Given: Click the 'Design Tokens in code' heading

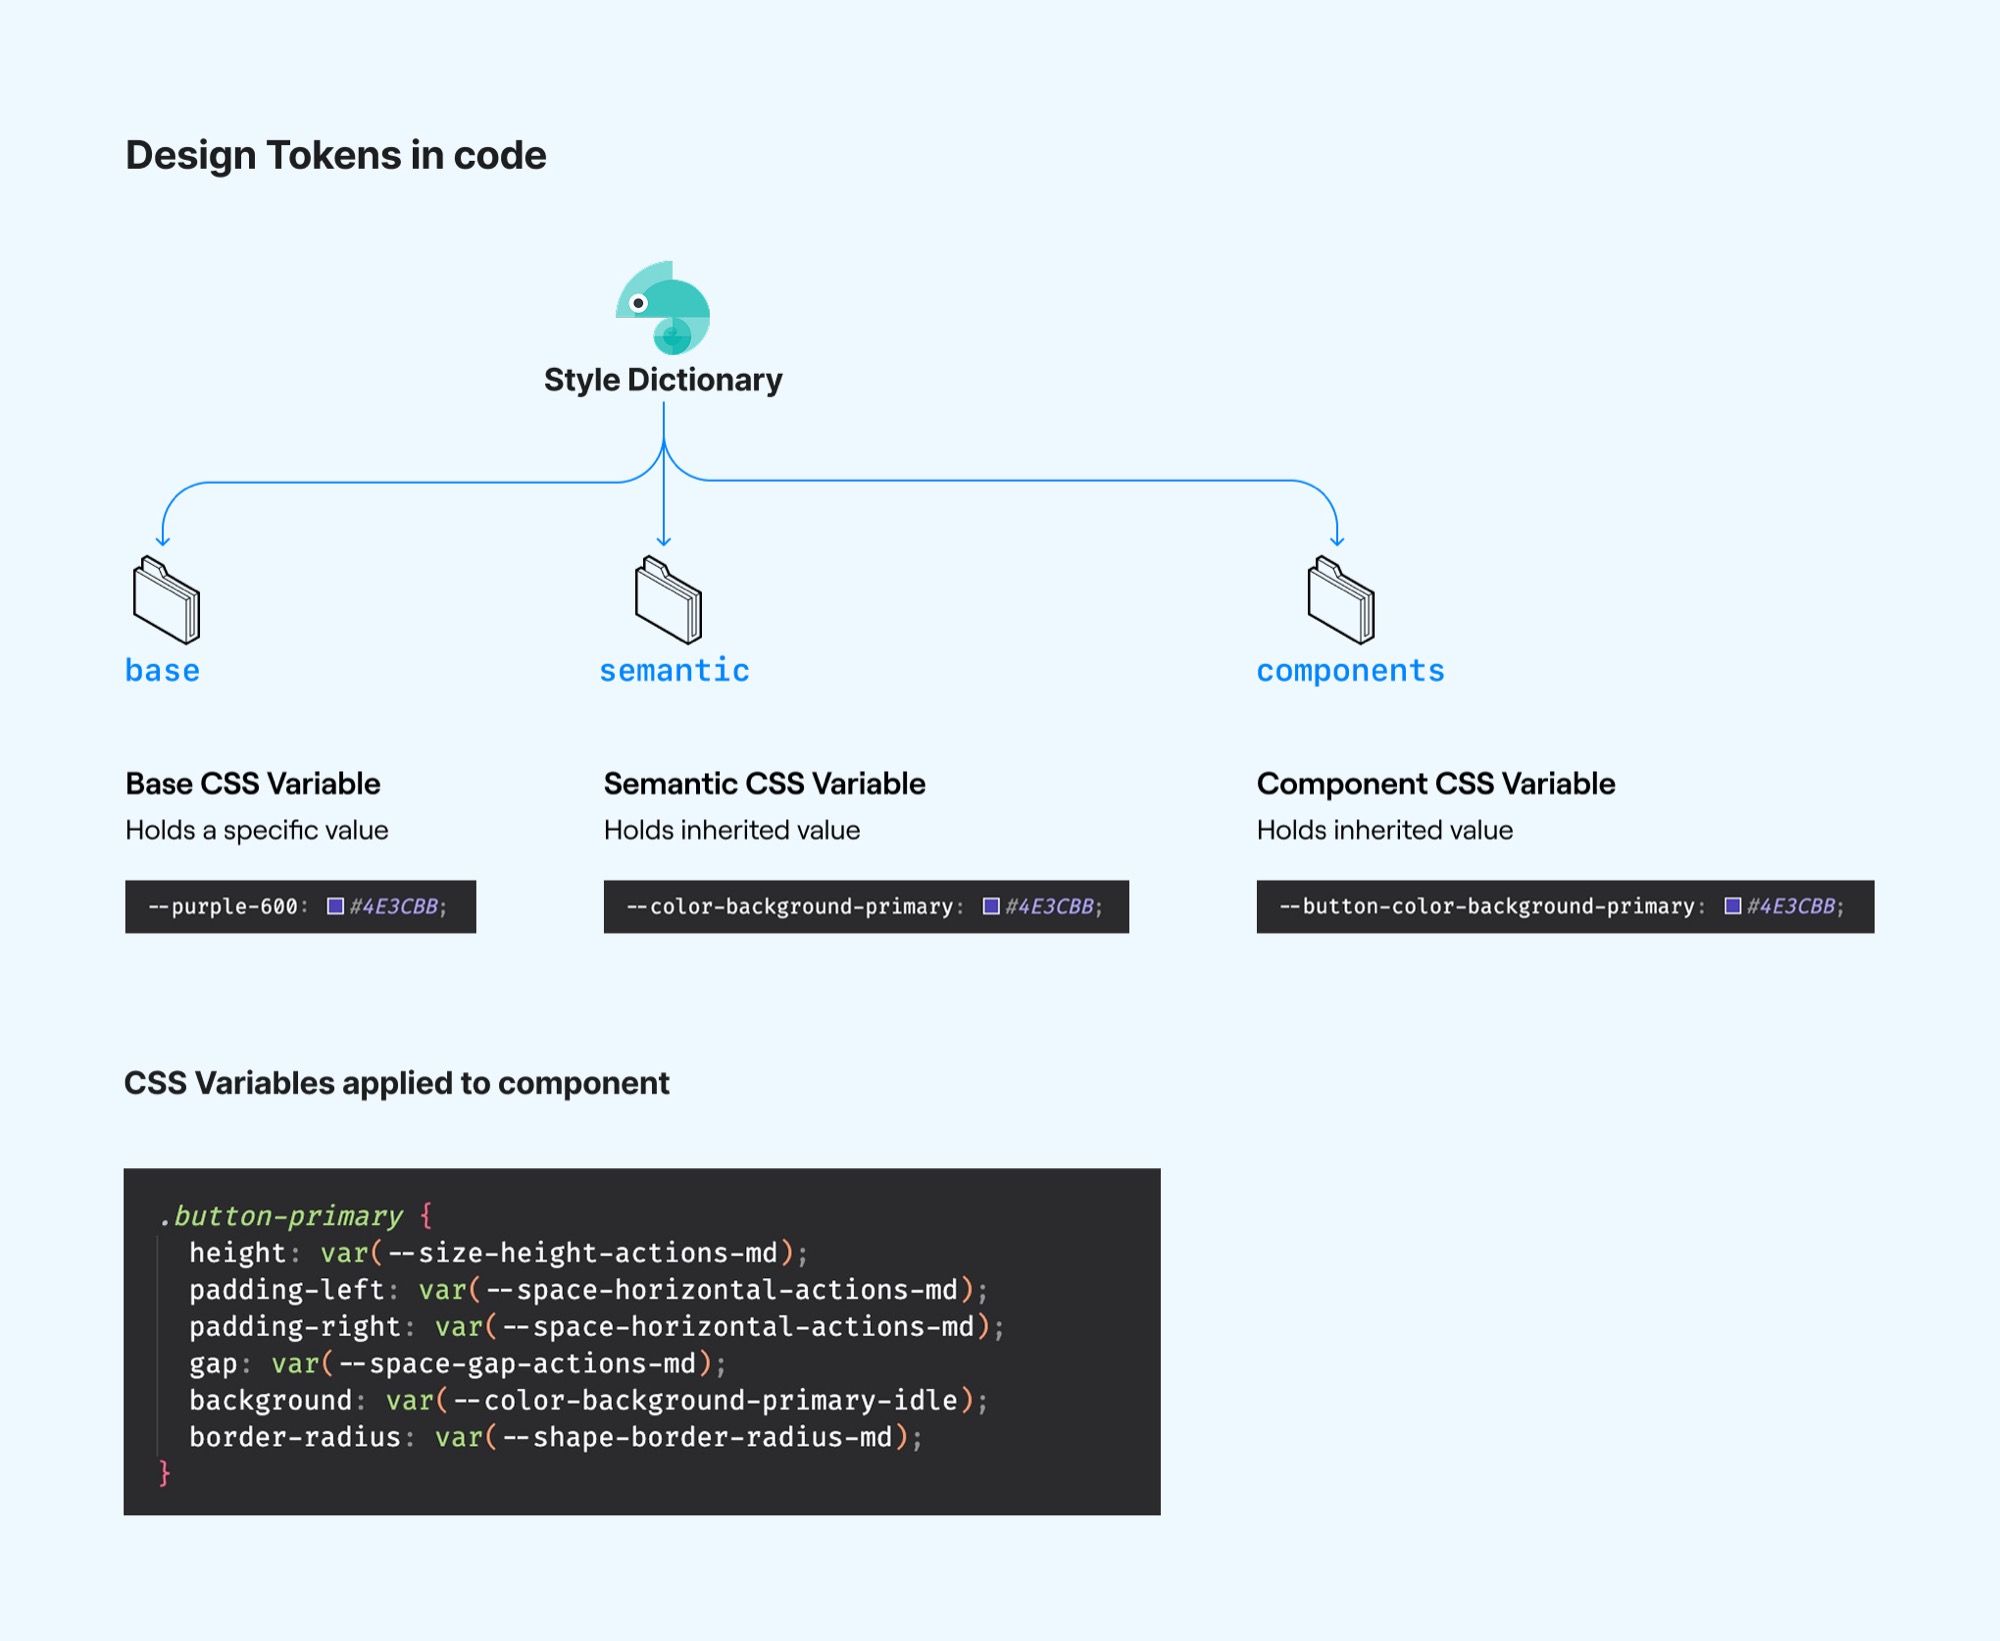Looking at the screenshot, I should point(336,155).
